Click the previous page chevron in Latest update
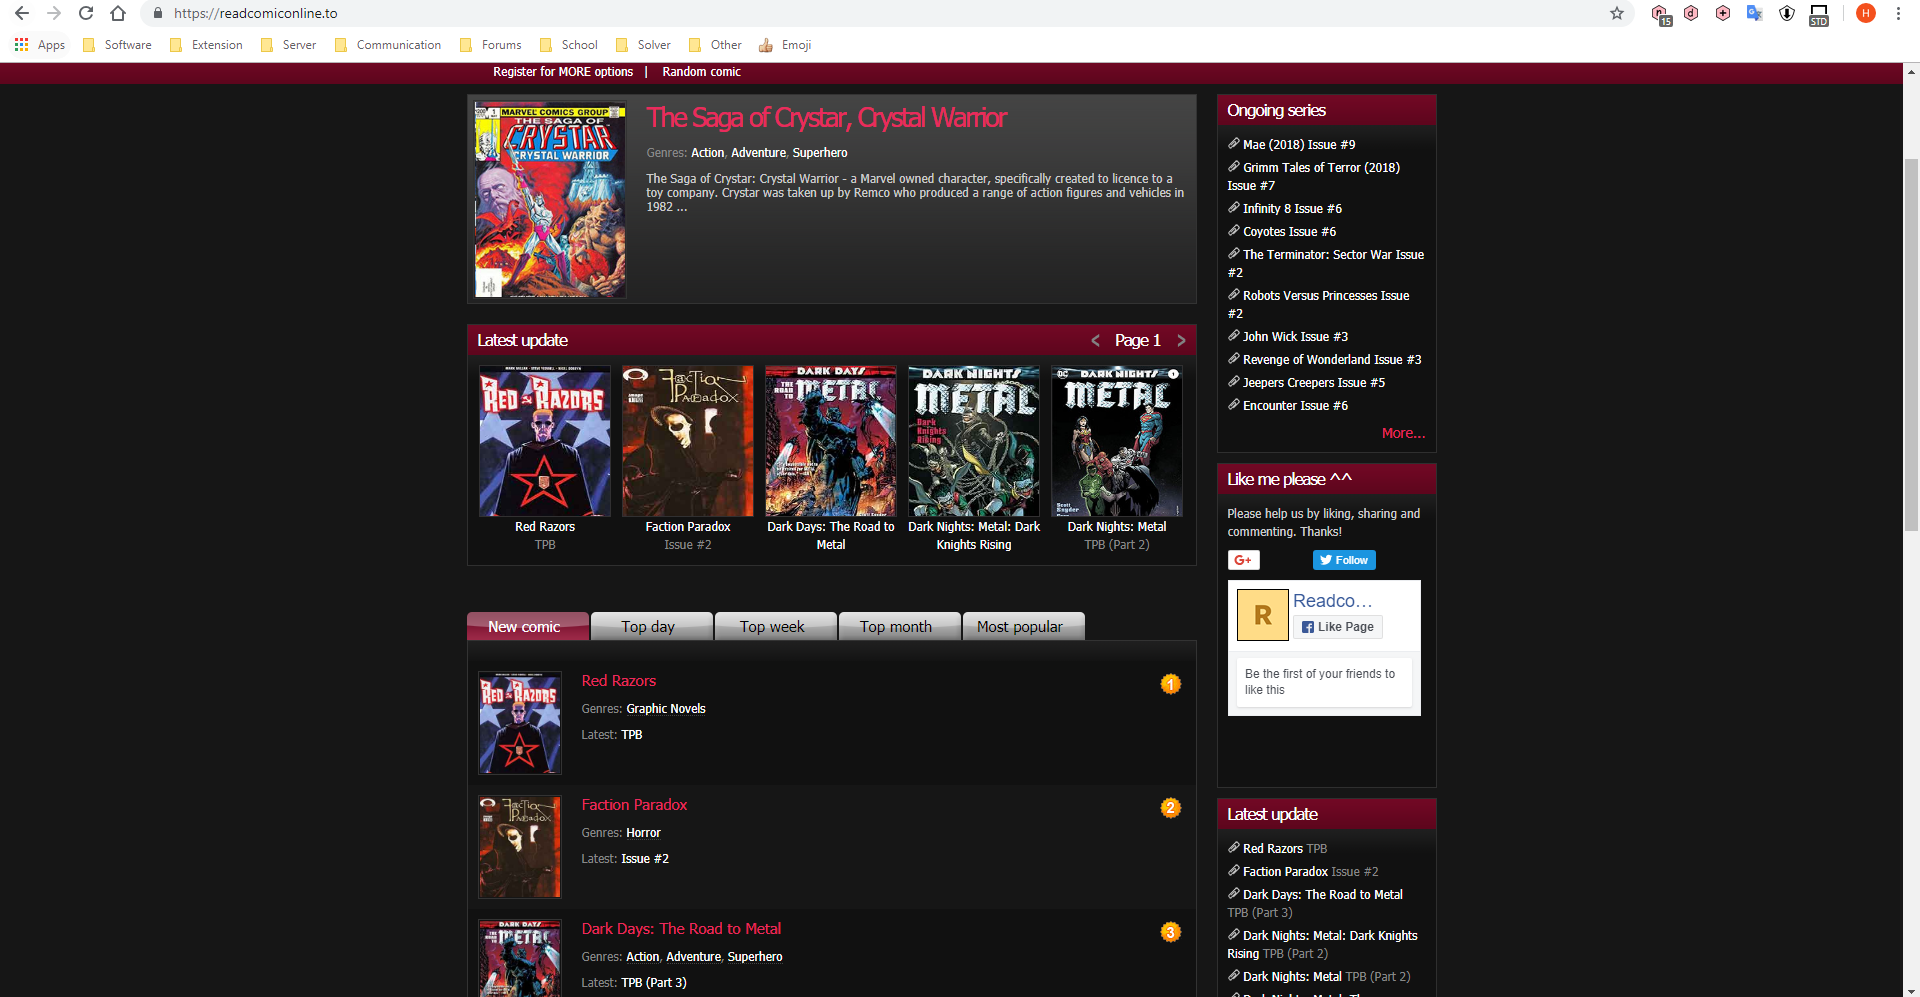 click(x=1095, y=340)
